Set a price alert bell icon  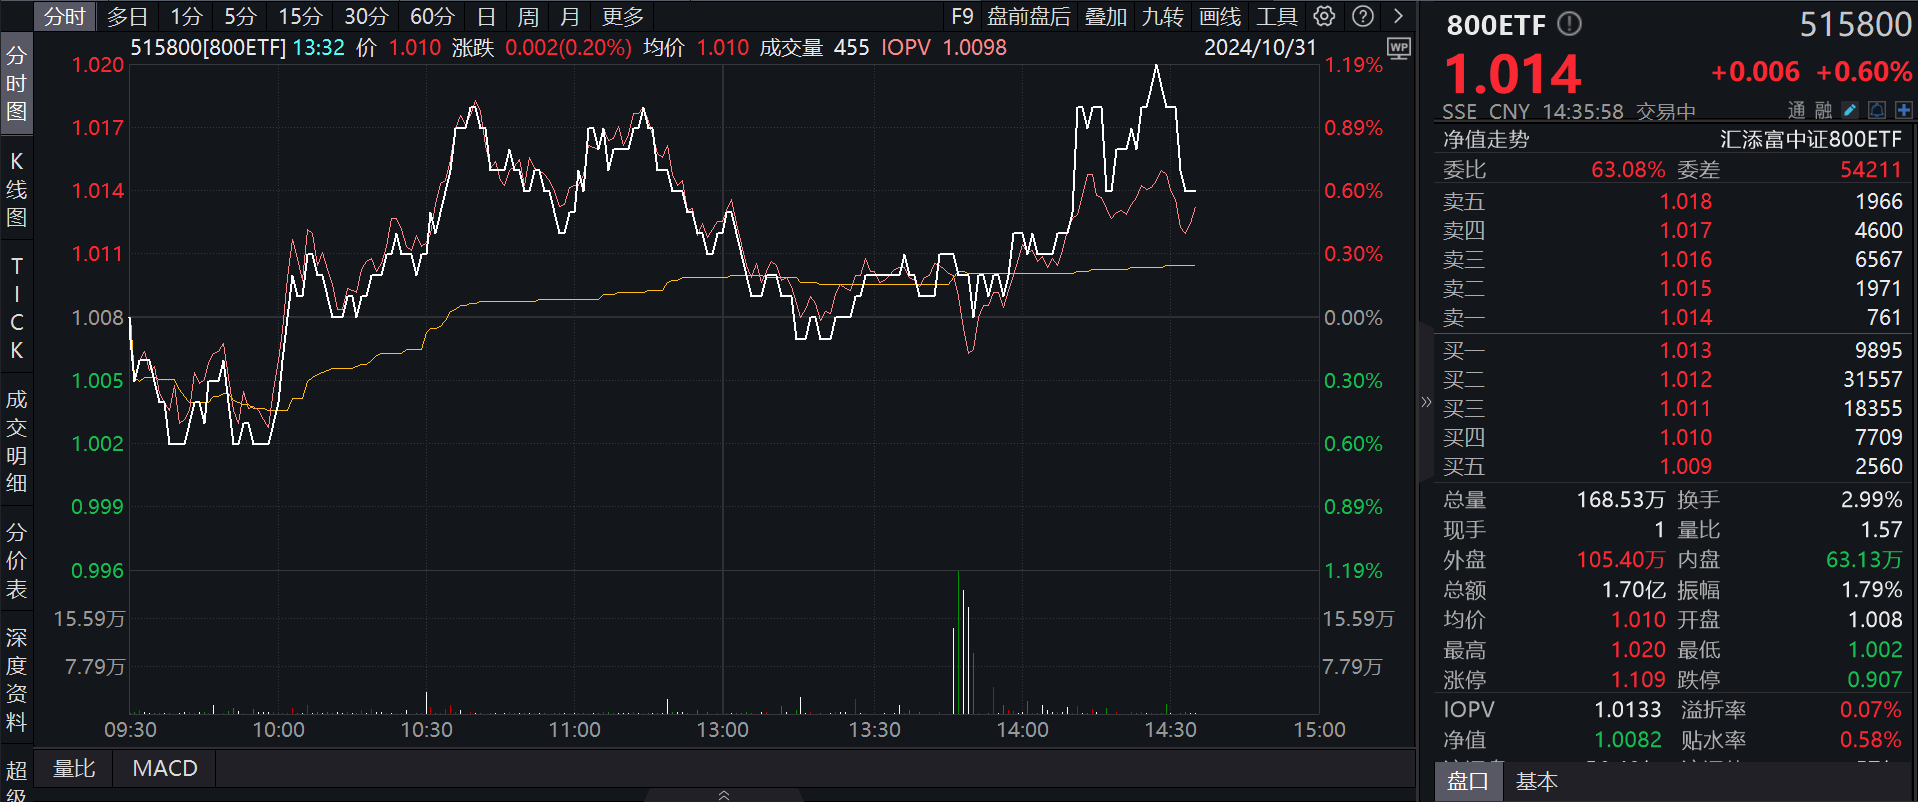1877,110
